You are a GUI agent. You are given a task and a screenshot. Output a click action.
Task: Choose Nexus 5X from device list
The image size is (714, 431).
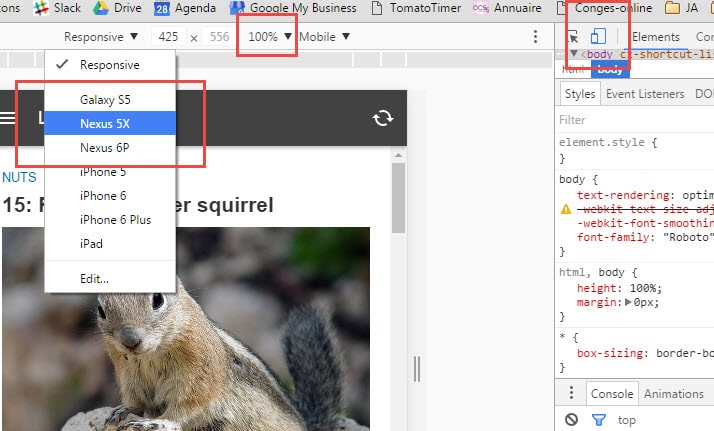click(110, 123)
